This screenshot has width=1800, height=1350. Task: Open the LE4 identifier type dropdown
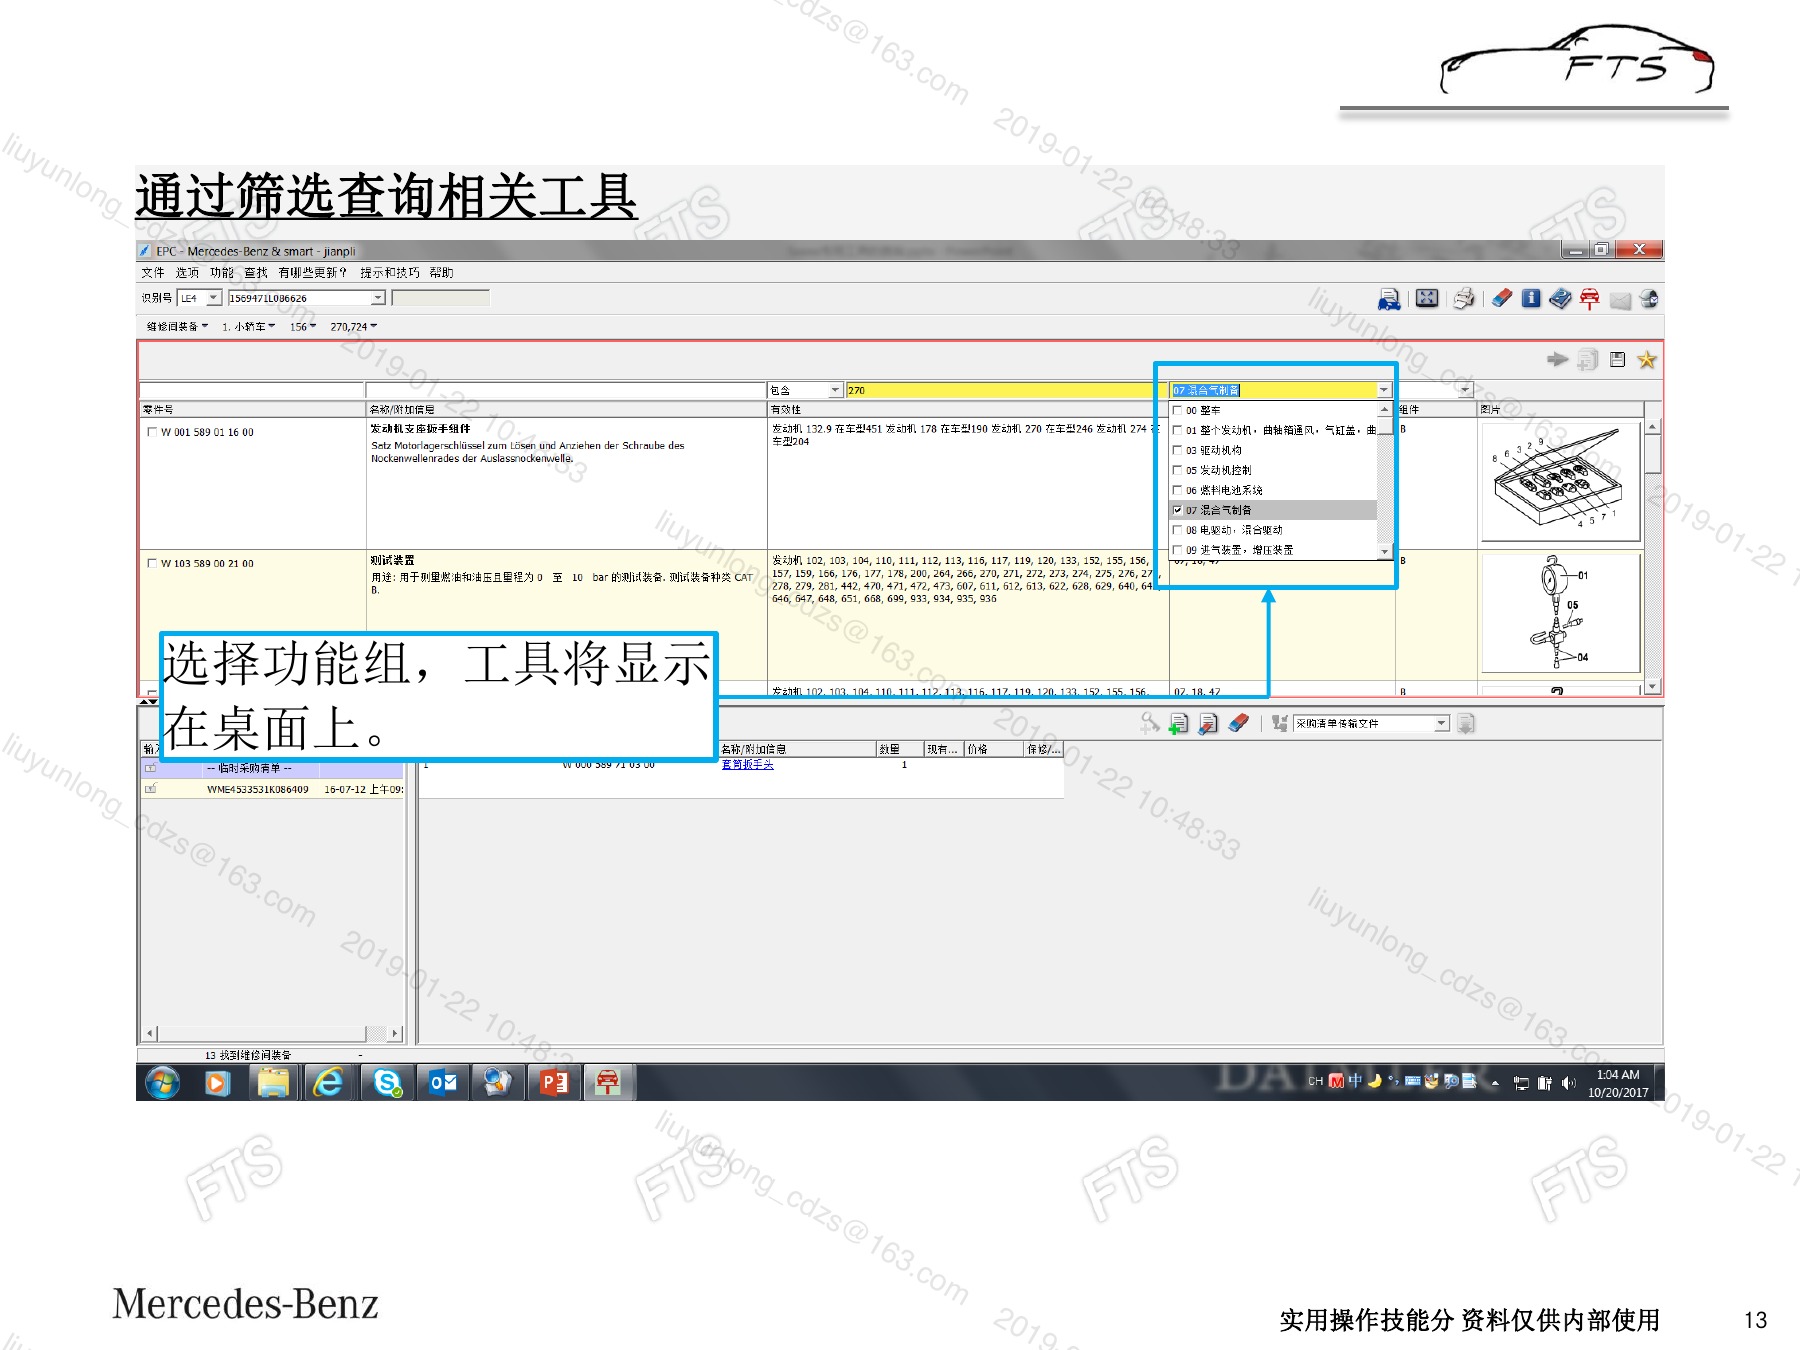213,298
